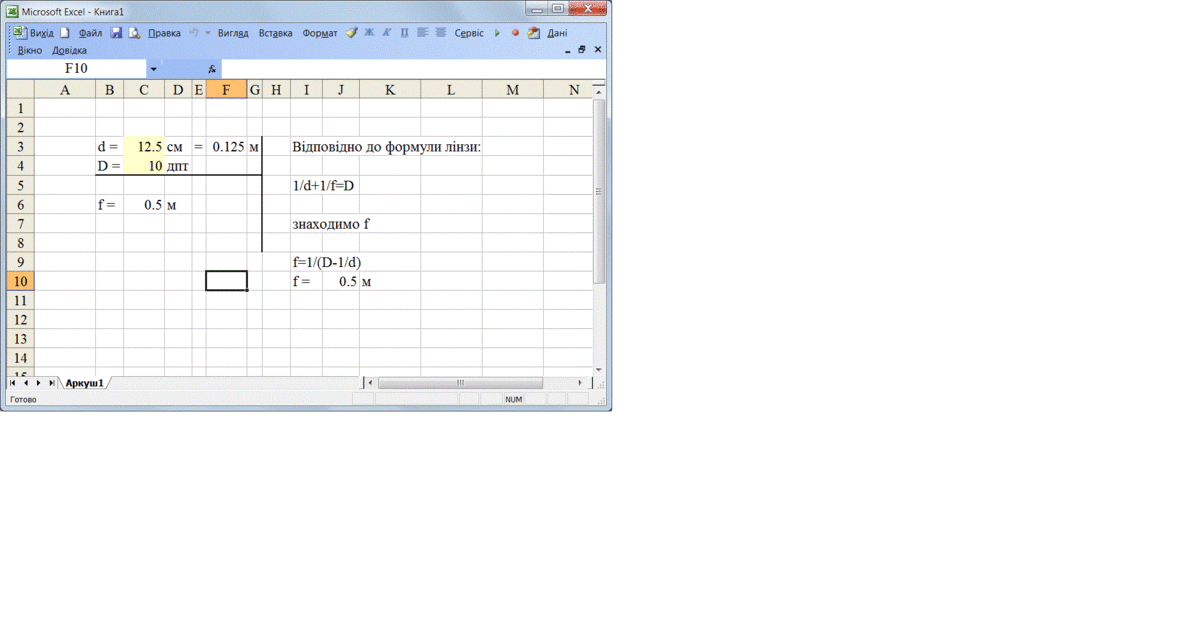Click the Undo arrow icon

tap(193, 33)
